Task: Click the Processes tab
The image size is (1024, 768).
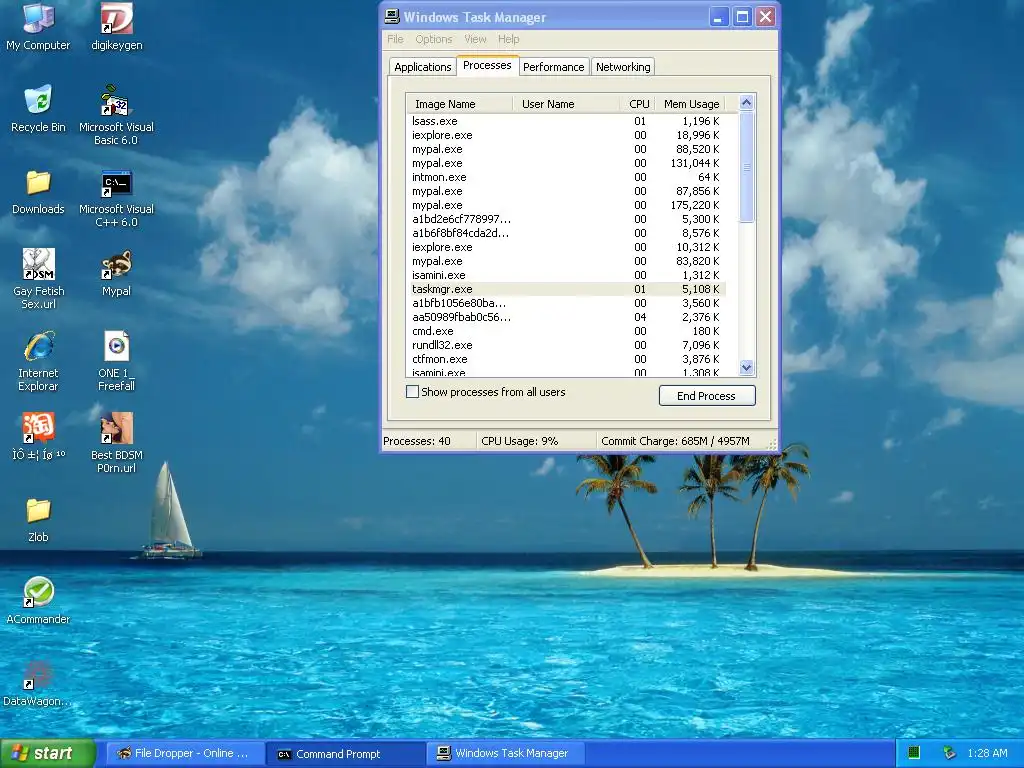Action: click(487, 65)
